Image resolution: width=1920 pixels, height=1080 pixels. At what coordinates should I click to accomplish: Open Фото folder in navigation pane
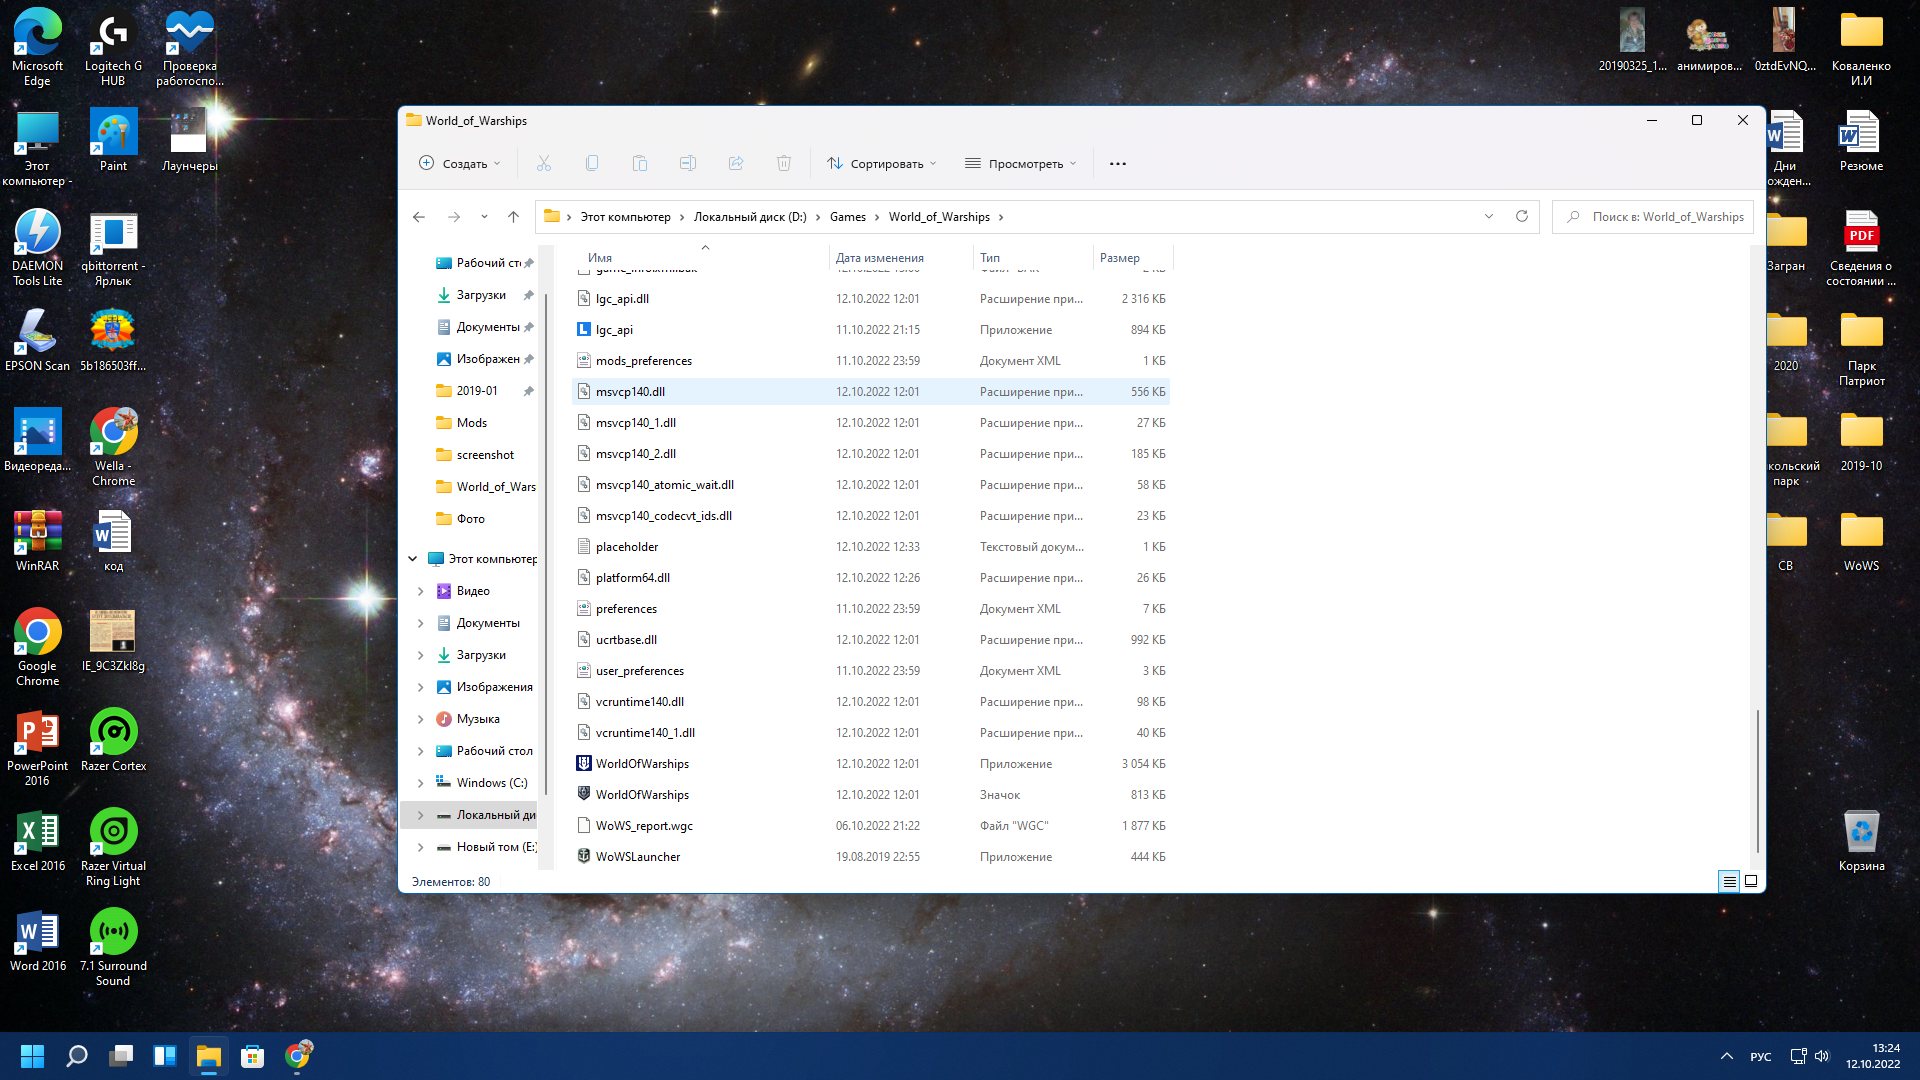coord(470,519)
